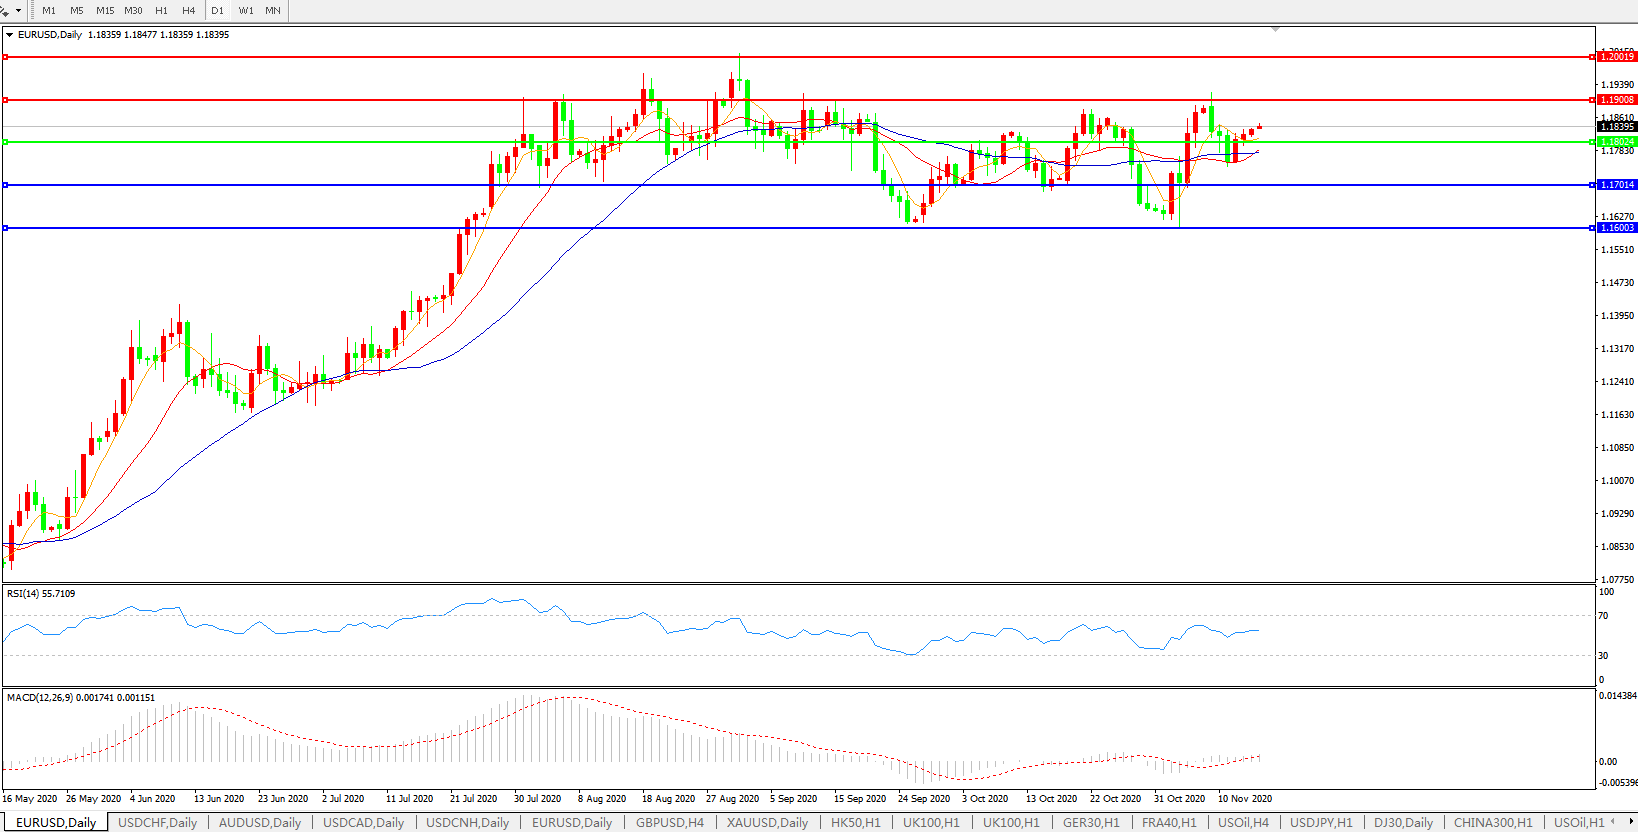The width and height of the screenshot is (1638, 833).
Task: Switch to the XAUUSD,Daily chart tab
Action: coord(767,823)
